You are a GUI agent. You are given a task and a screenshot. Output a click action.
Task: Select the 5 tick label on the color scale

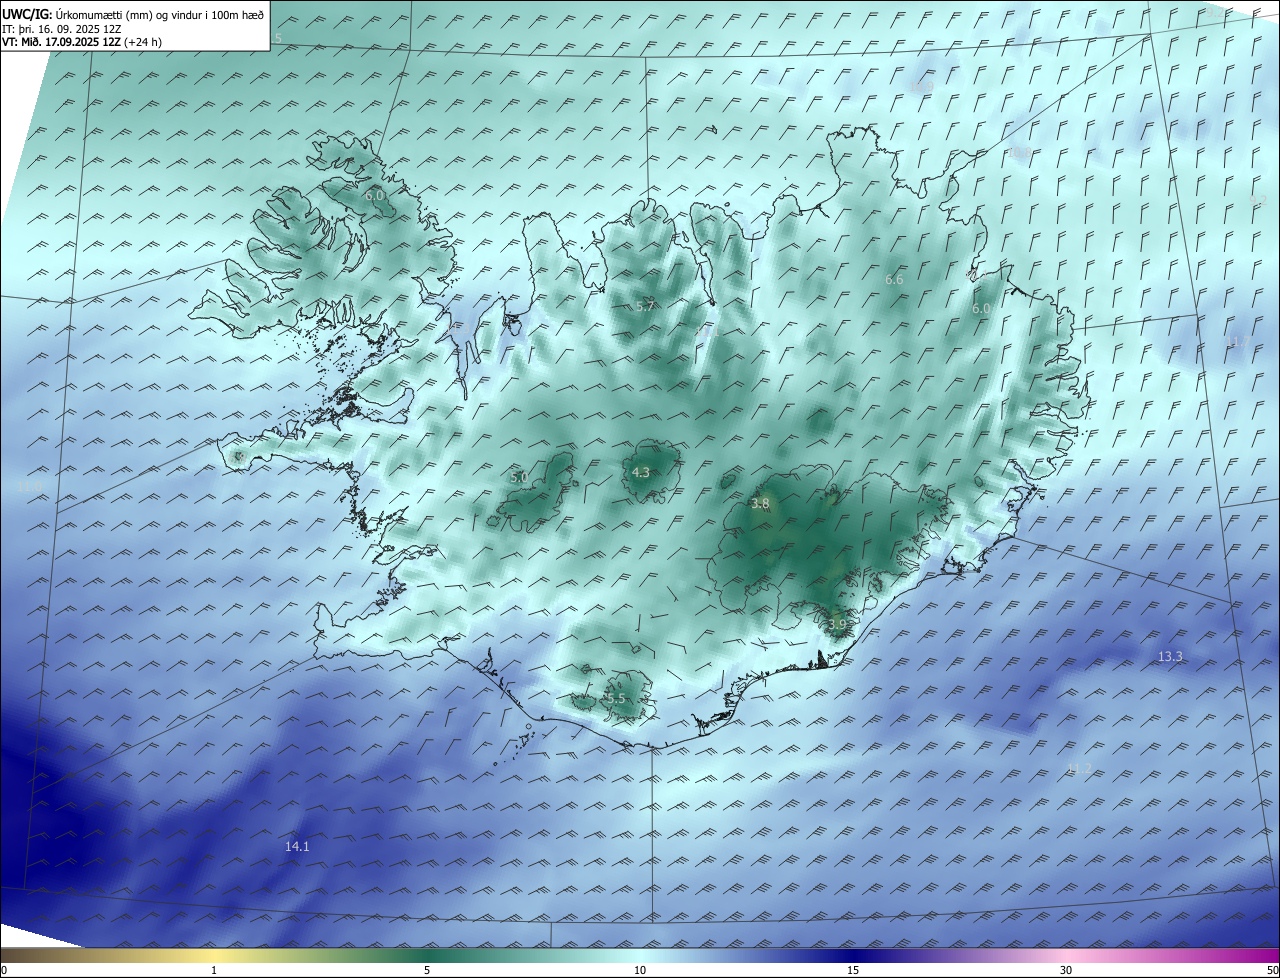[x=427, y=970]
